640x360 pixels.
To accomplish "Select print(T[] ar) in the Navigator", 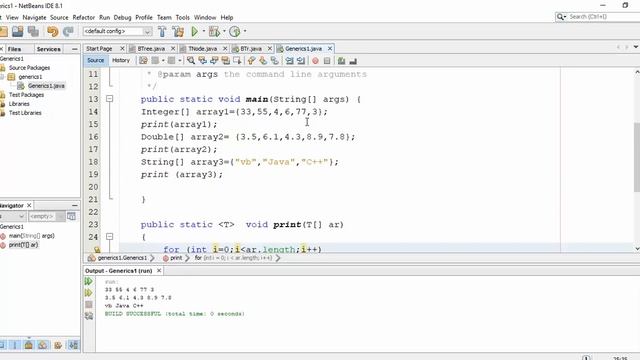I will tap(23, 245).
